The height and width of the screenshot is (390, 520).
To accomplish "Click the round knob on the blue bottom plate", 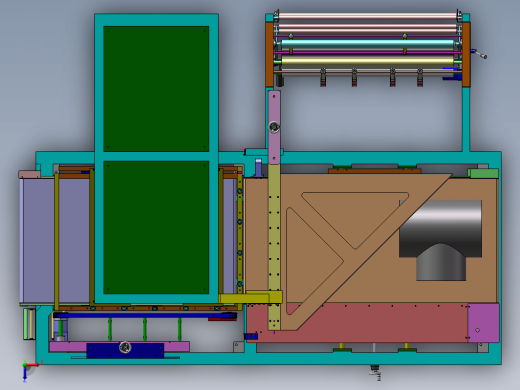I will click(x=125, y=347).
